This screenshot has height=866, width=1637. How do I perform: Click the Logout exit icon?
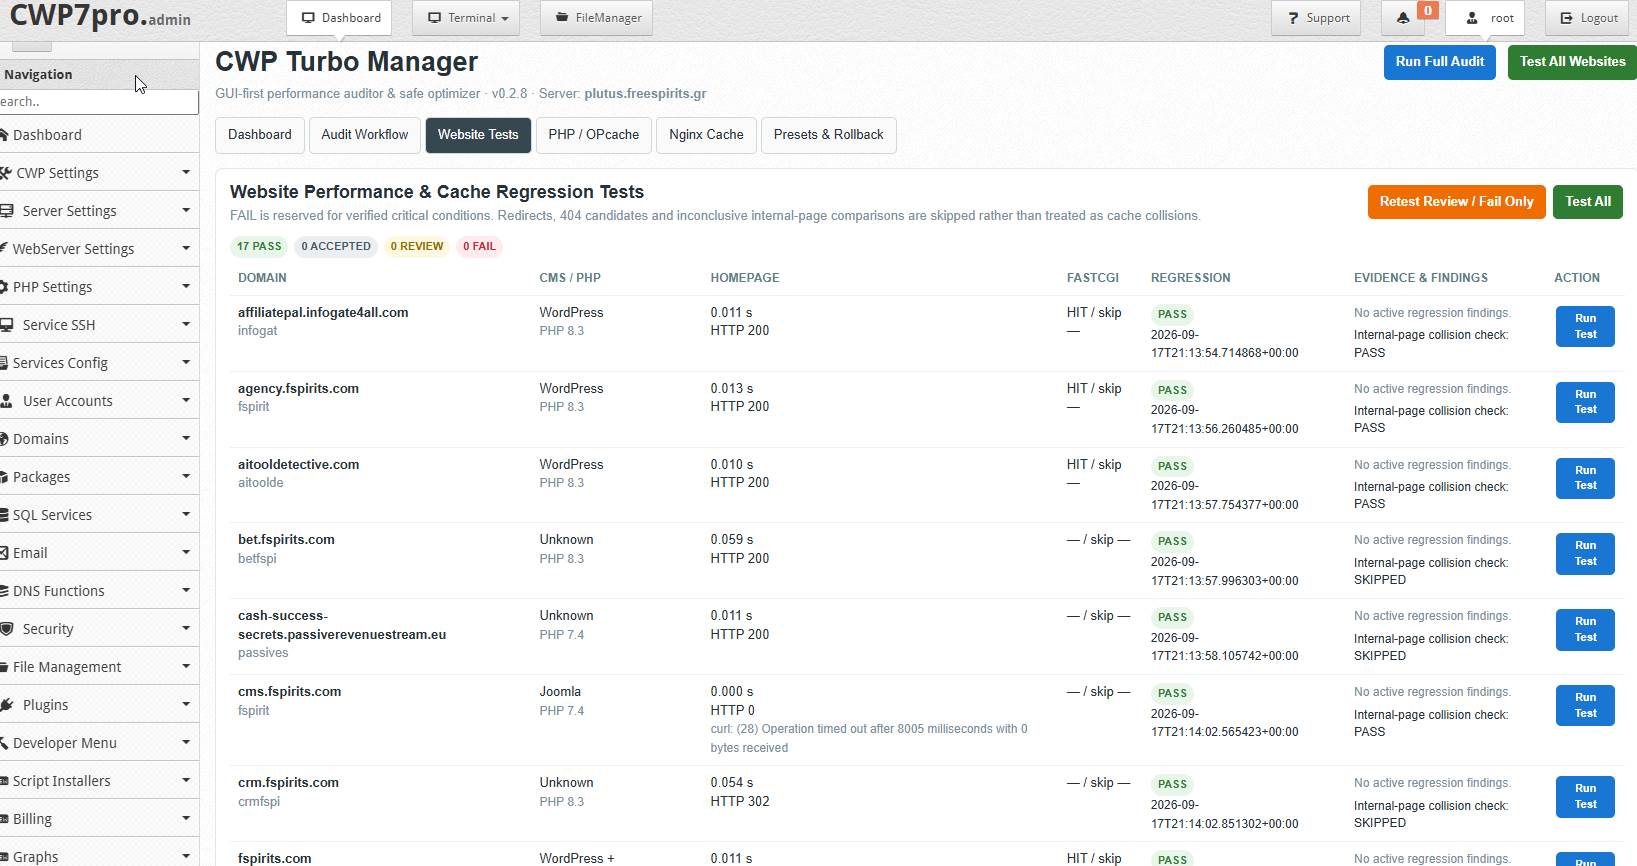pos(1566,18)
